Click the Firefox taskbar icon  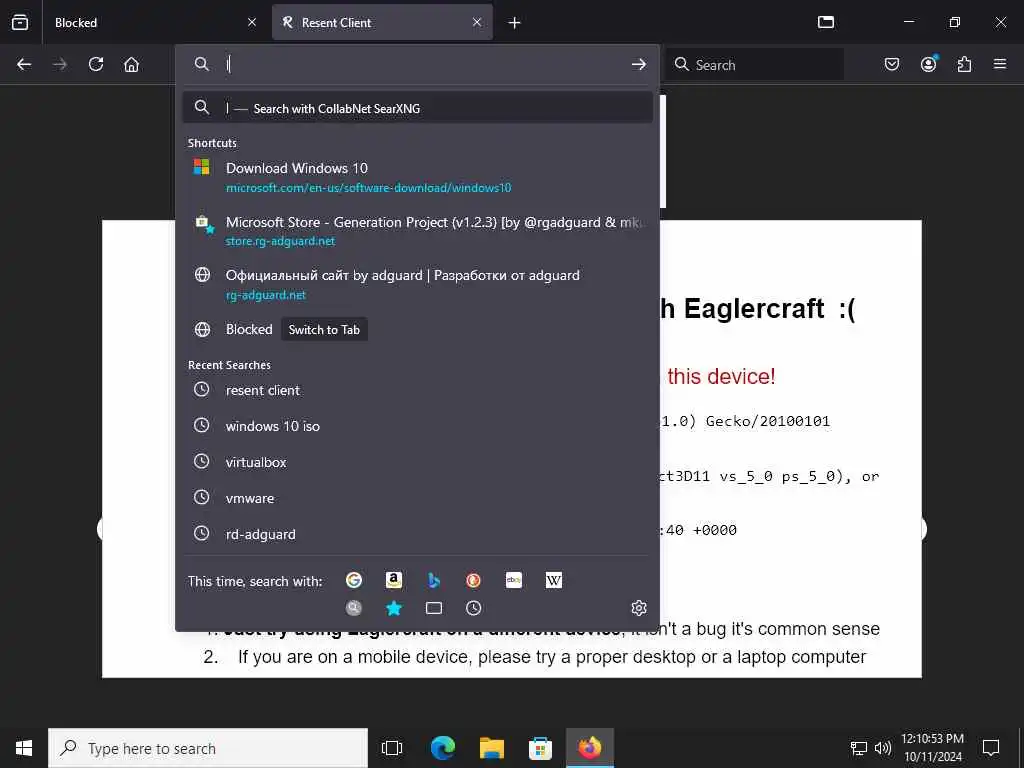[590, 748]
